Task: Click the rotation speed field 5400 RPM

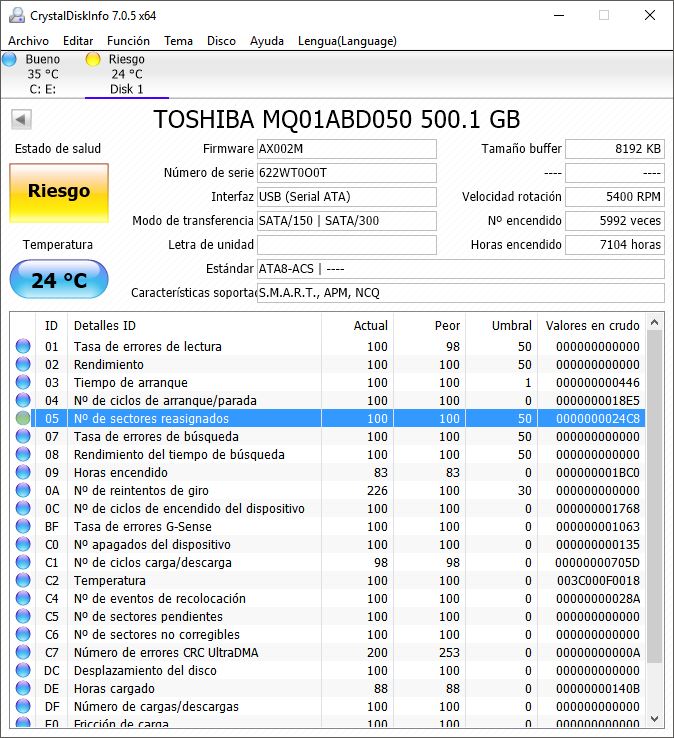Action: [x=615, y=197]
